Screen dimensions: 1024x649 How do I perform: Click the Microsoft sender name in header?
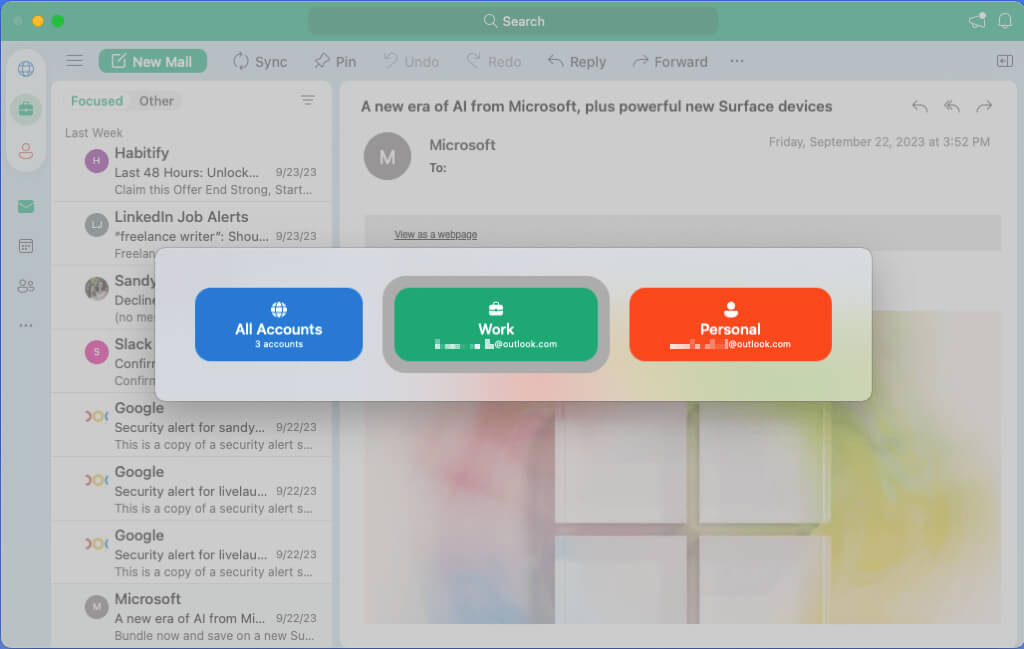(x=462, y=145)
